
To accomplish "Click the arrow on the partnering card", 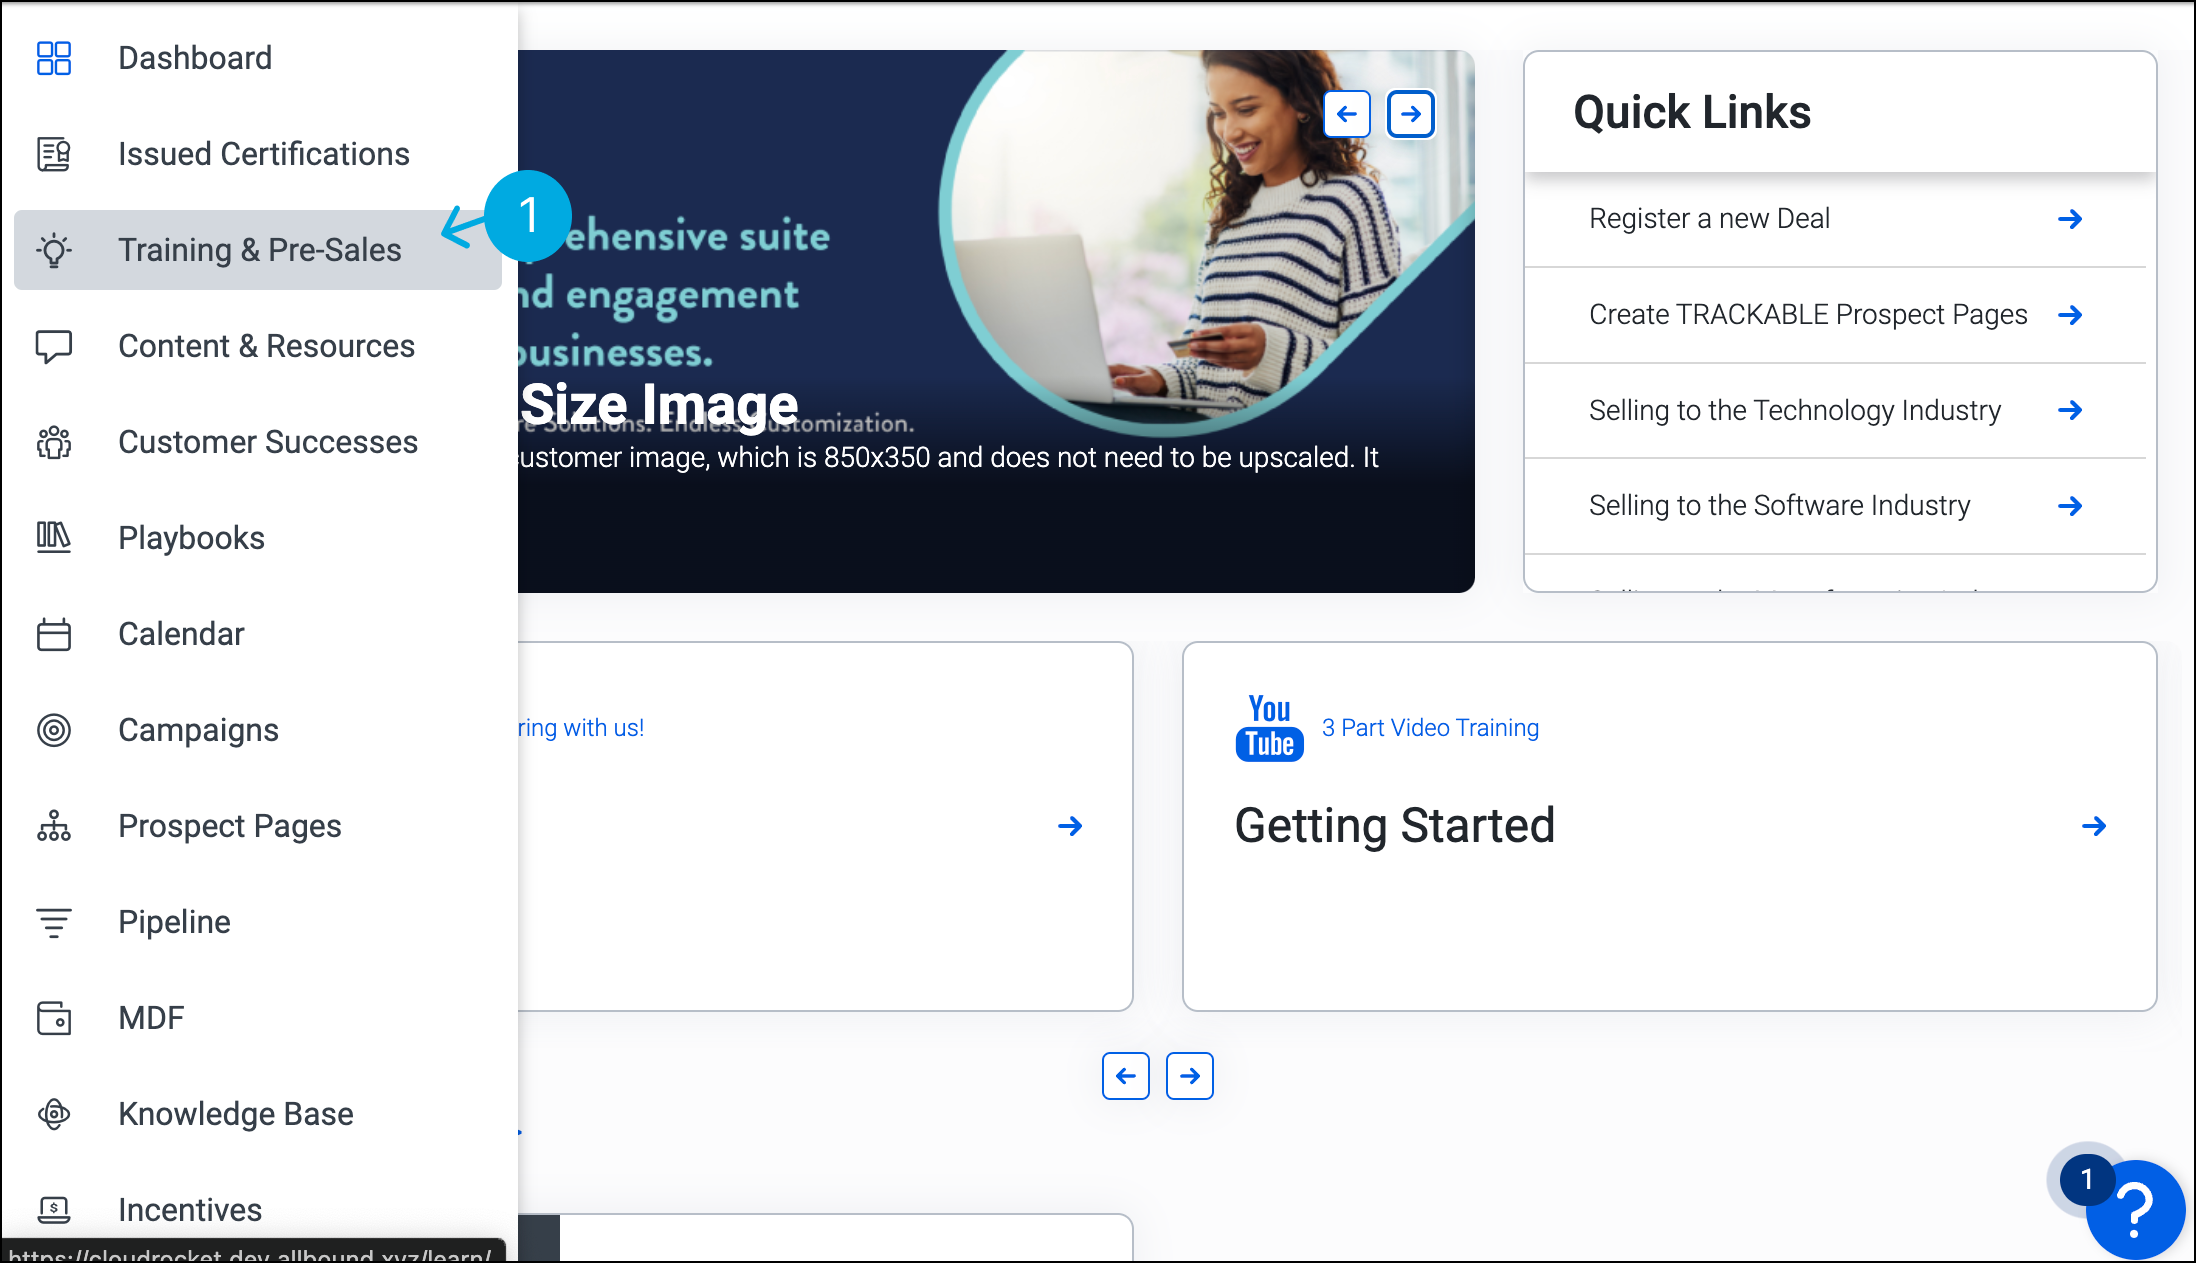I will [x=1070, y=826].
